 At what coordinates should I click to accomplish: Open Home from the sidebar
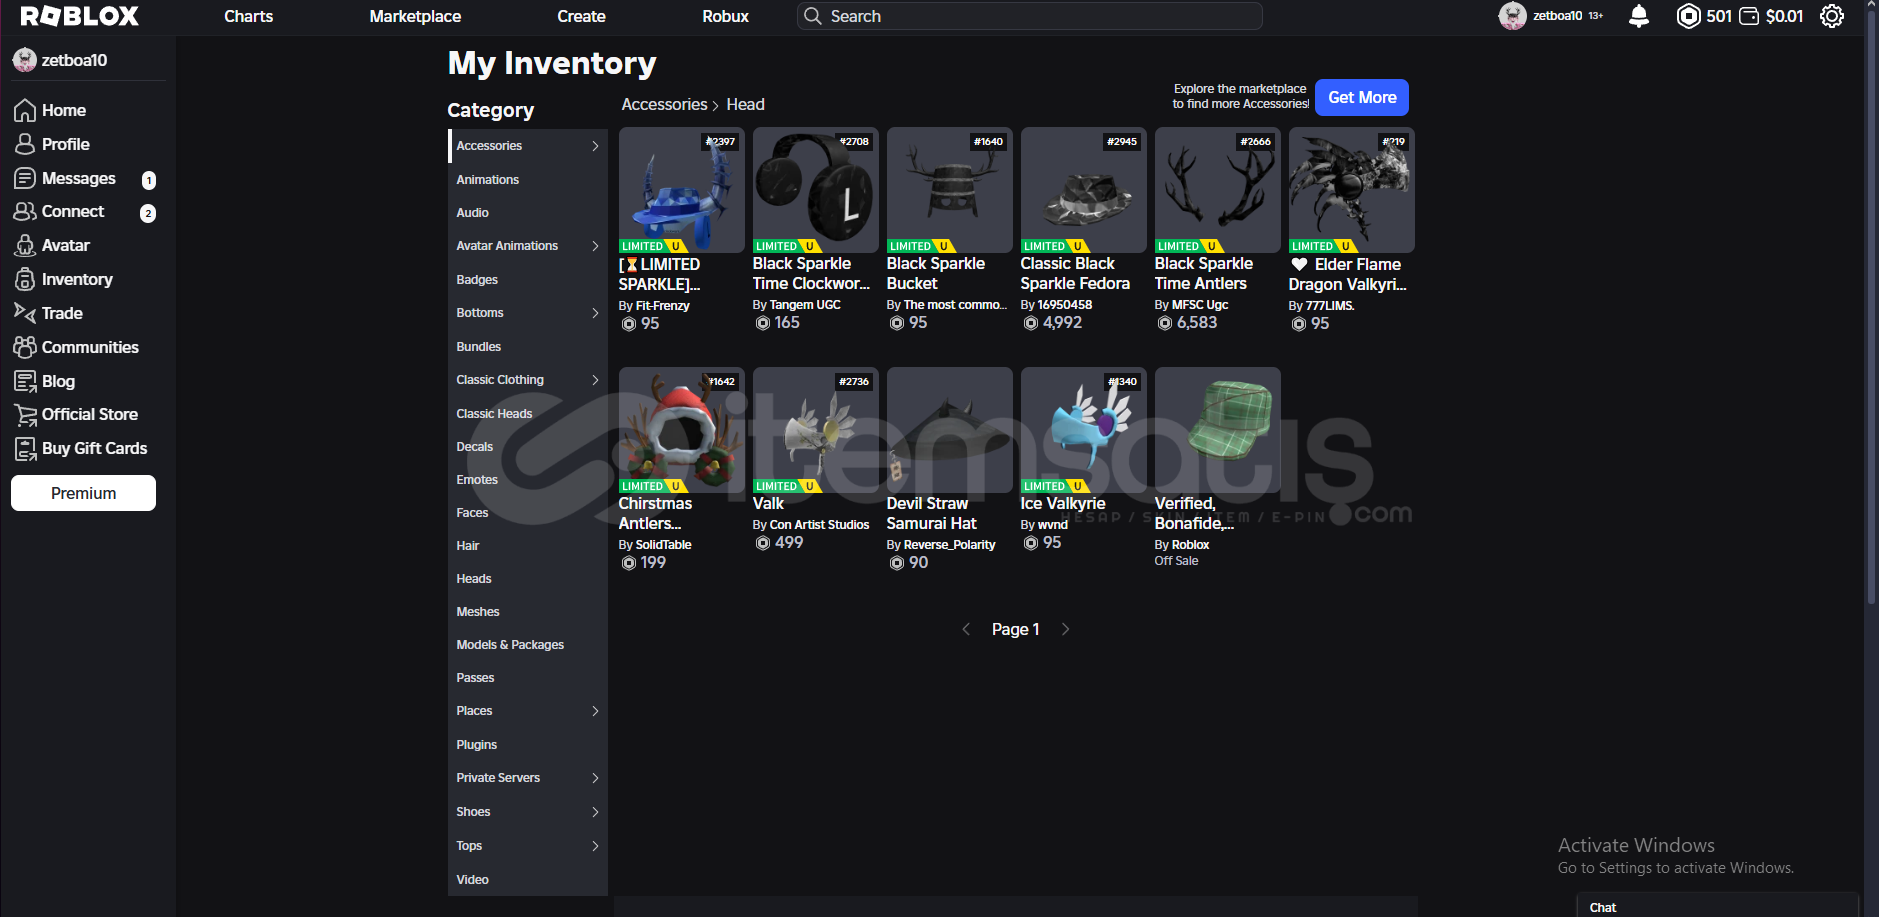point(63,110)
